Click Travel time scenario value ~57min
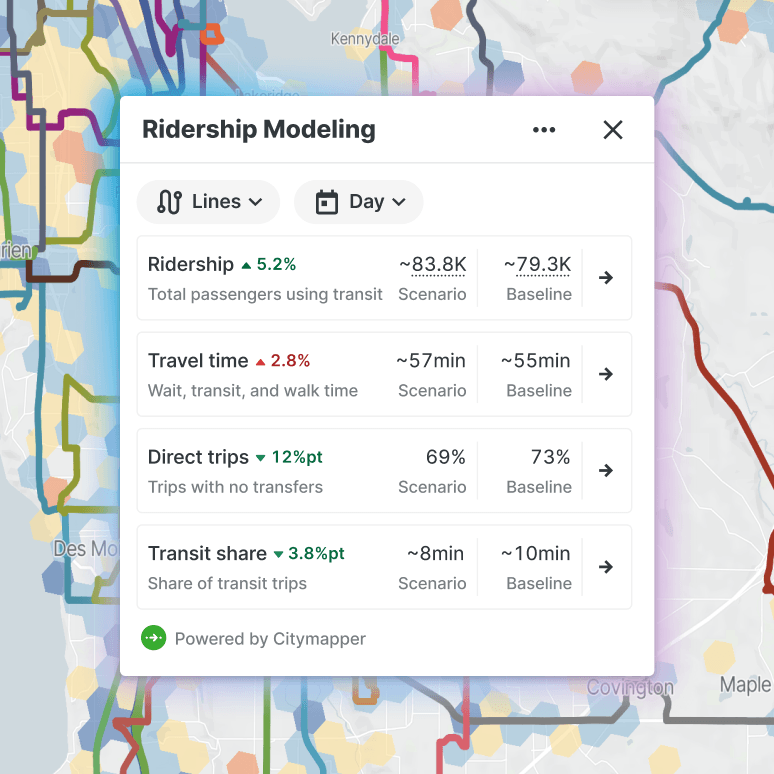 coord(431,361)
